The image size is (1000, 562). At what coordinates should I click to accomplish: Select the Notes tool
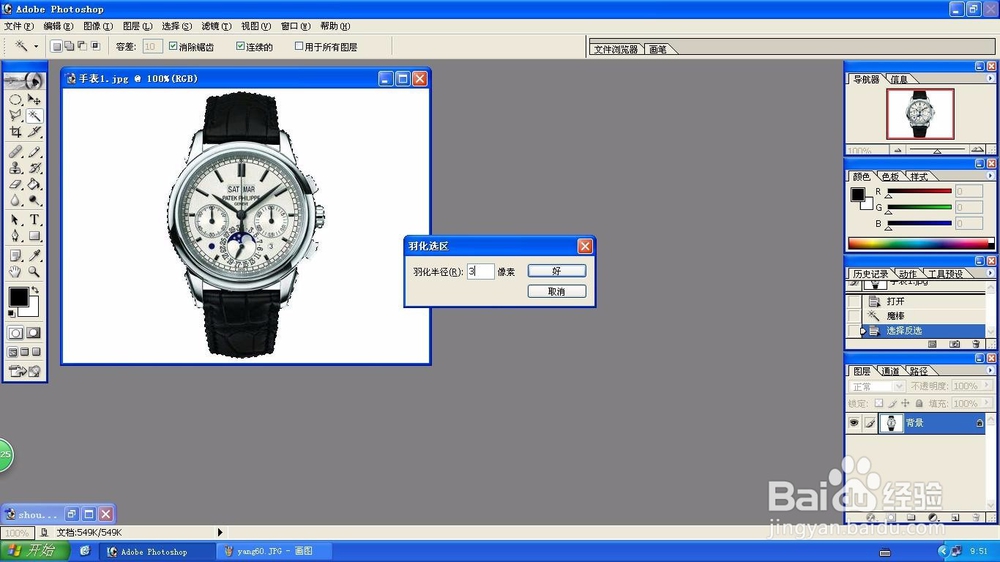pyautogui.click(x=15, y=256)
